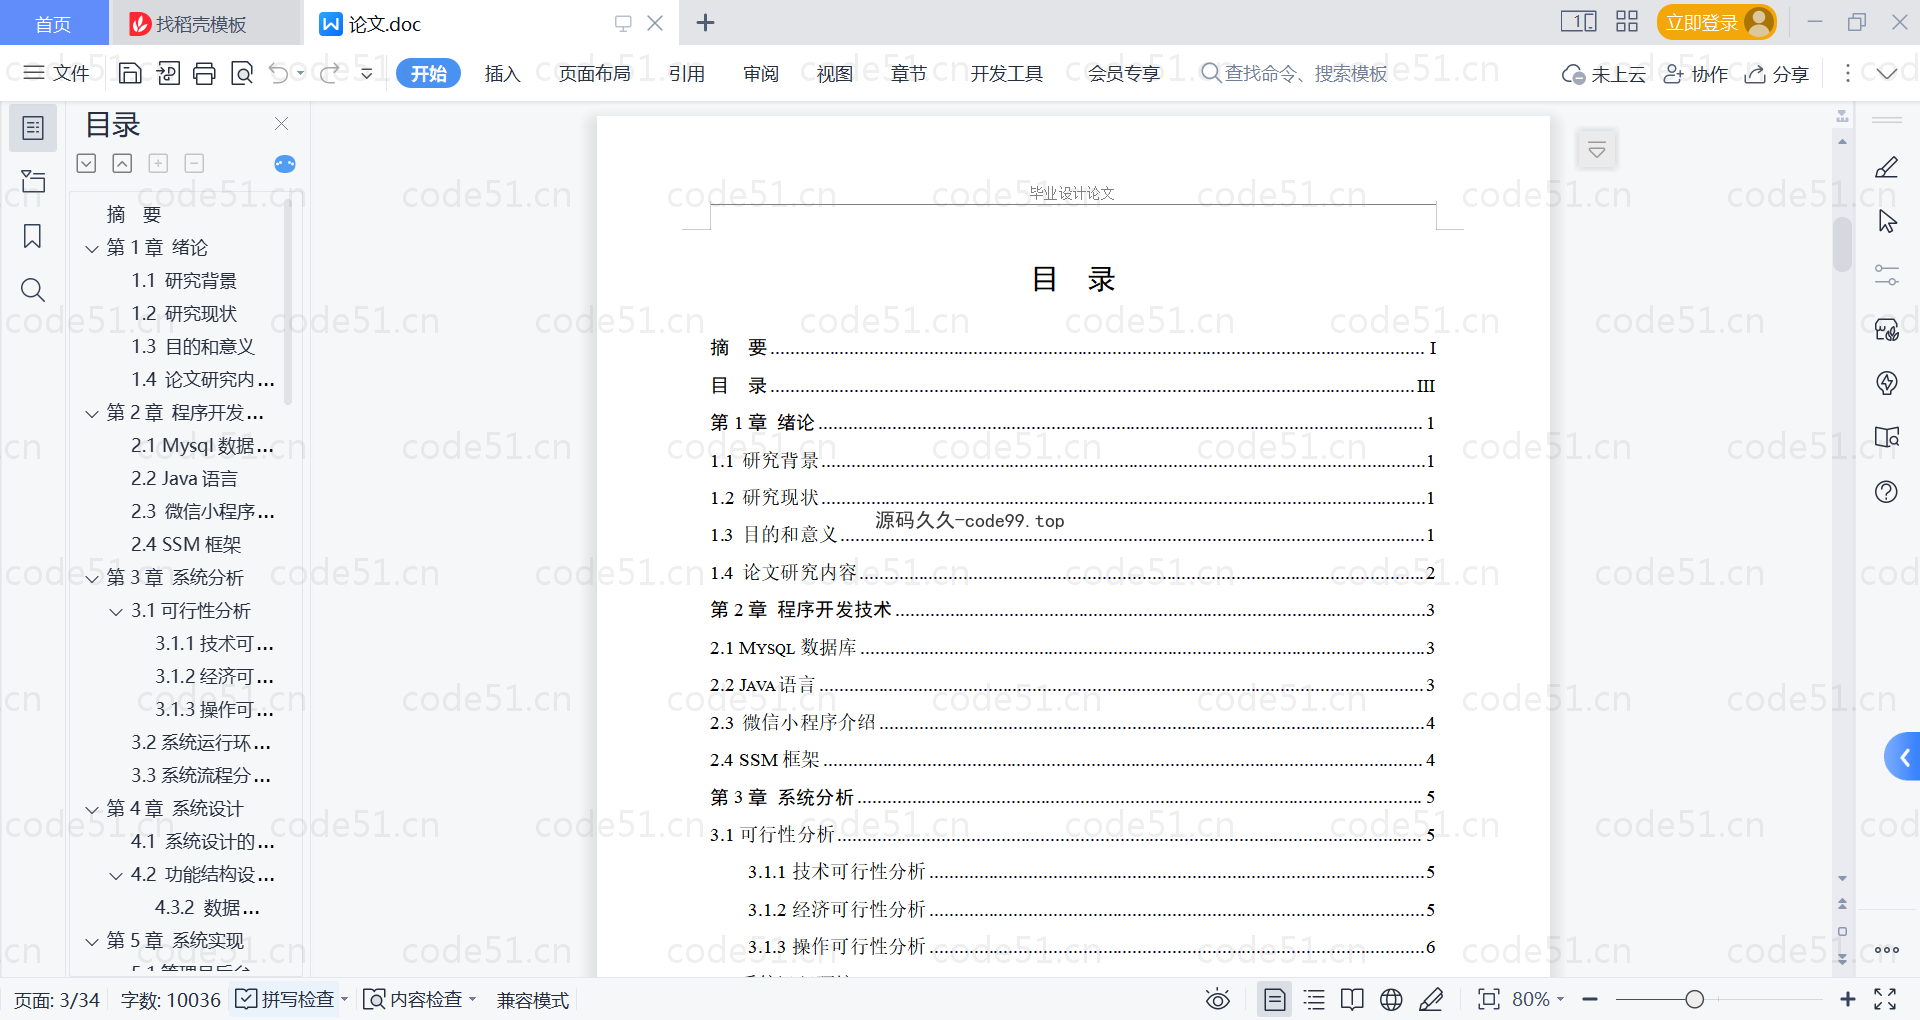
Task: Select the 开发工具 ribbon tab
Action: point(1006,73)
